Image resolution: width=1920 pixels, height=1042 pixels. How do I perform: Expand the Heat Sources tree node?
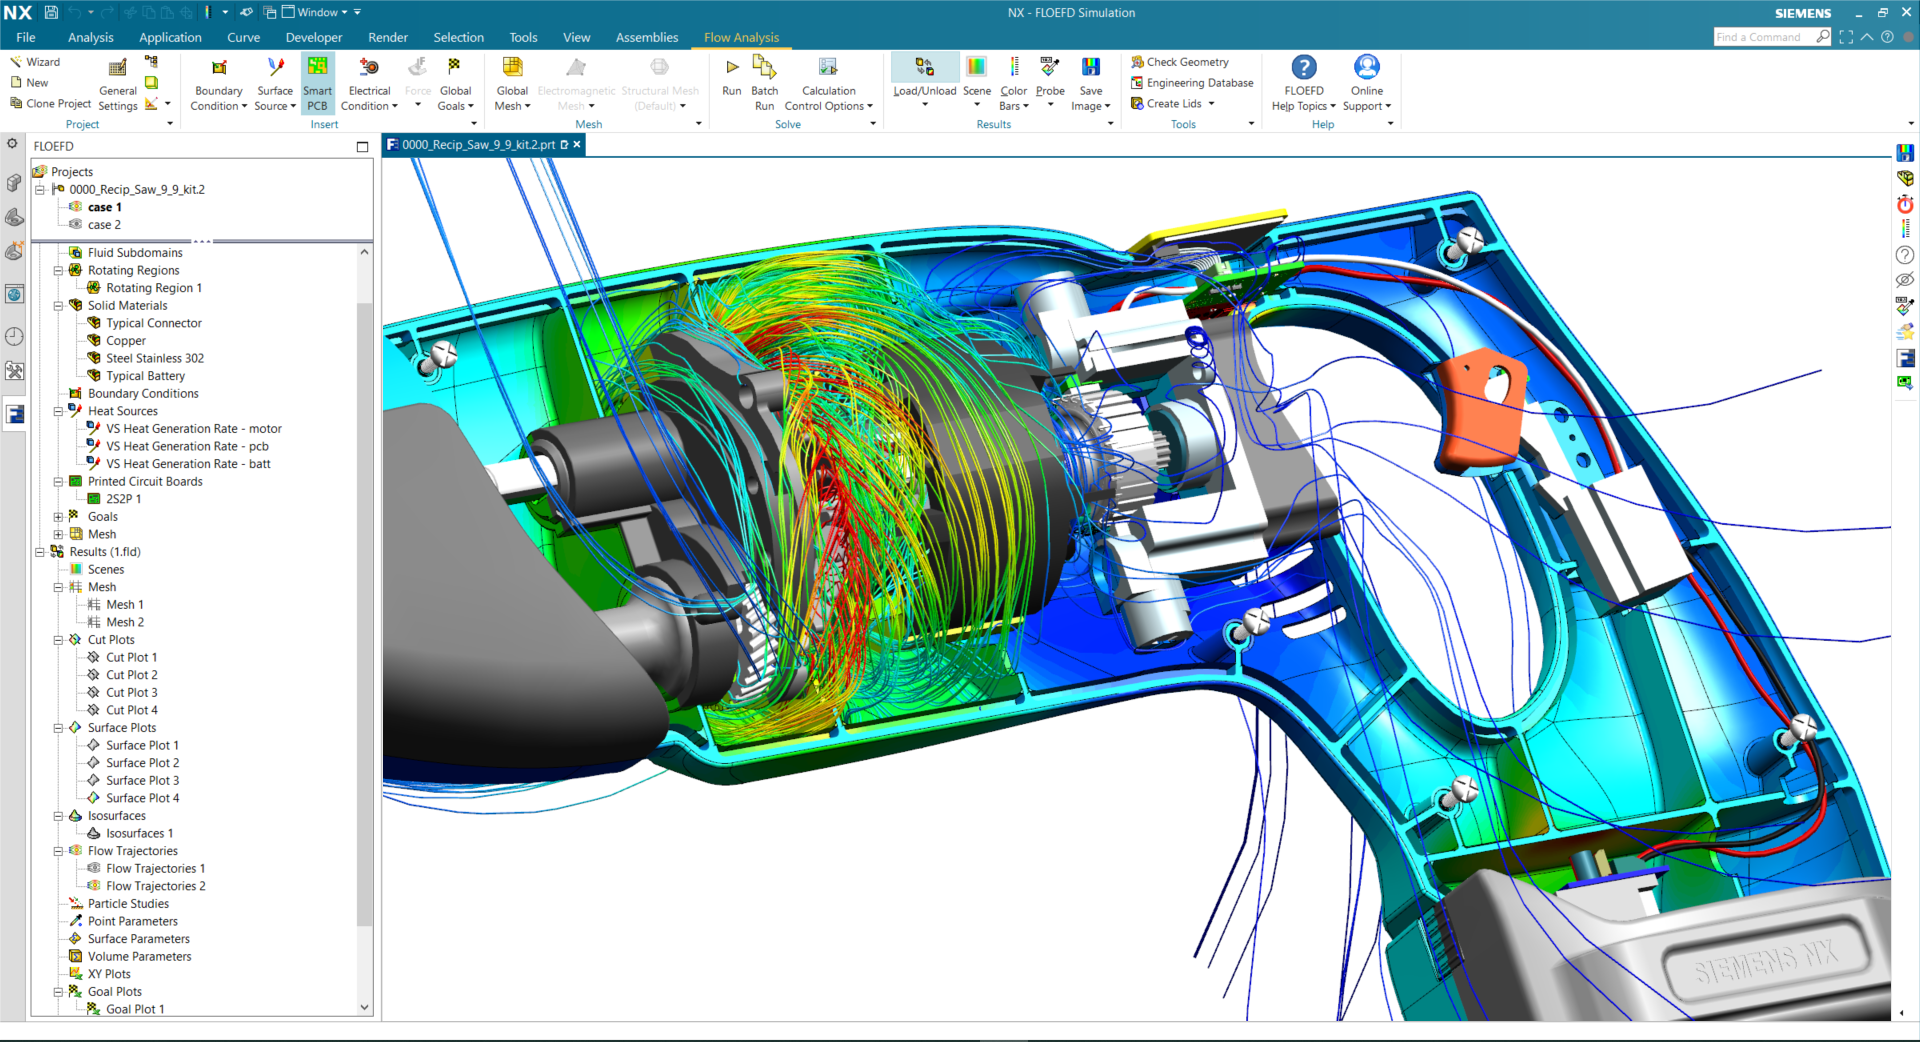coord(58,411)
